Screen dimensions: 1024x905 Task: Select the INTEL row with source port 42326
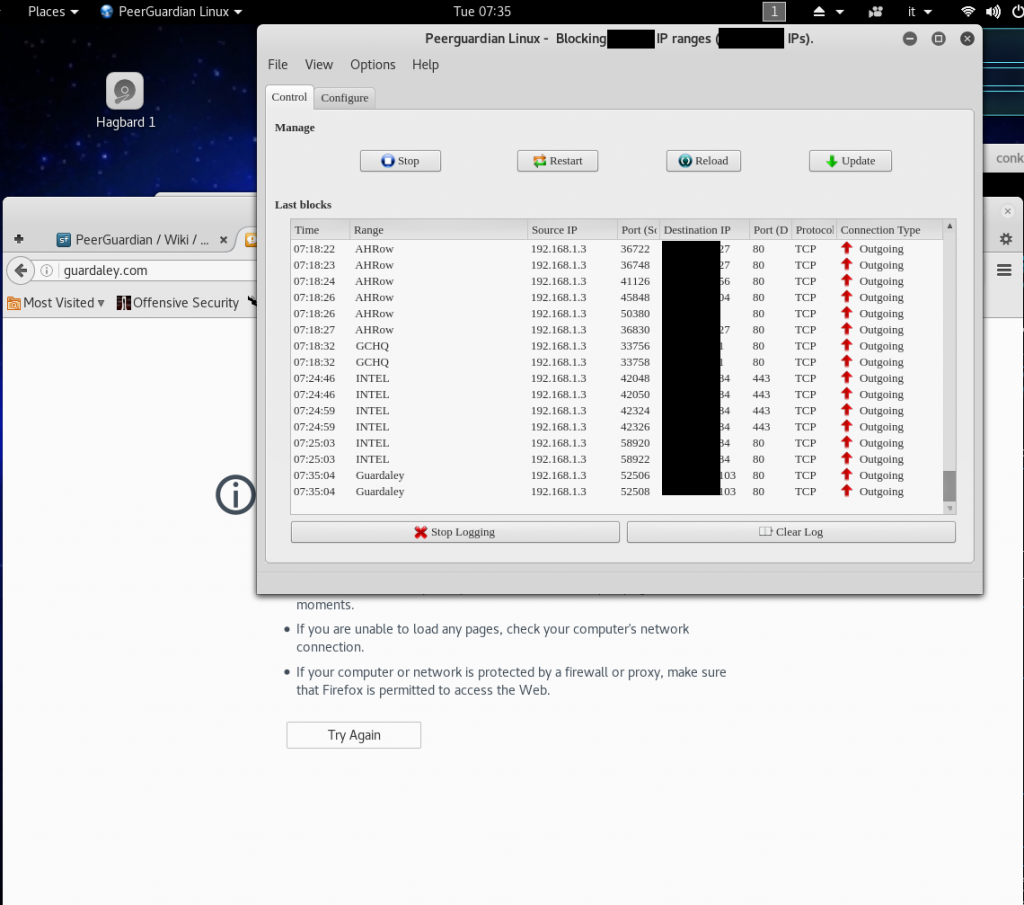(616, 427)
